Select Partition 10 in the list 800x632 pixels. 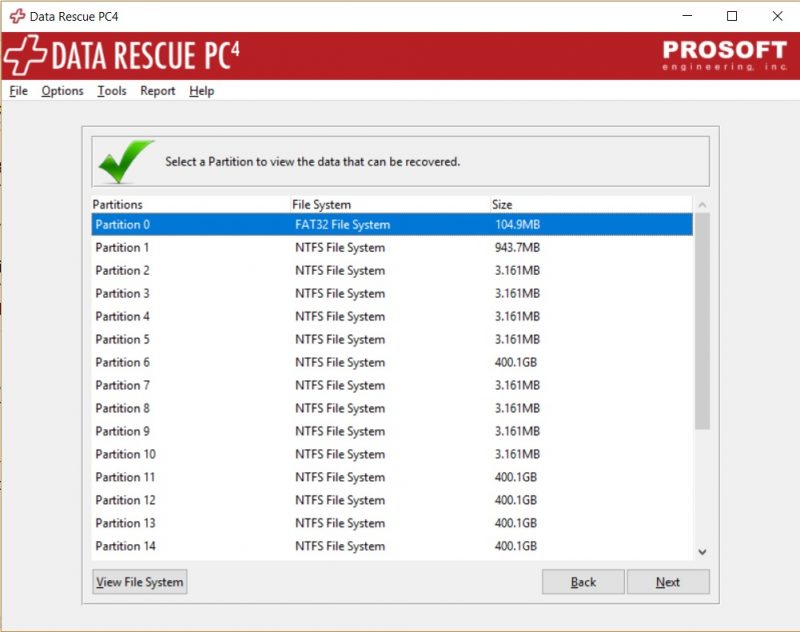point(392,454)
